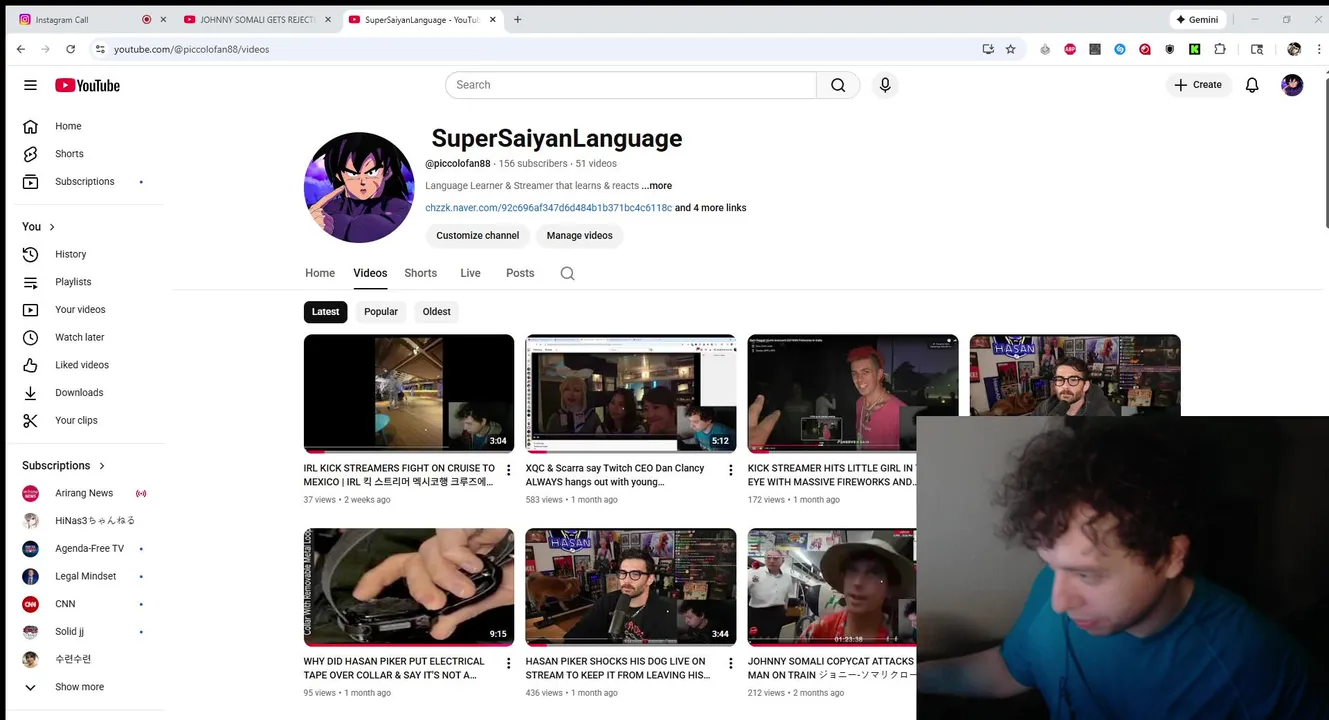Switch to channel Home tab
The height and width of the screenshot is (720, 1329).
click(320, 273)
